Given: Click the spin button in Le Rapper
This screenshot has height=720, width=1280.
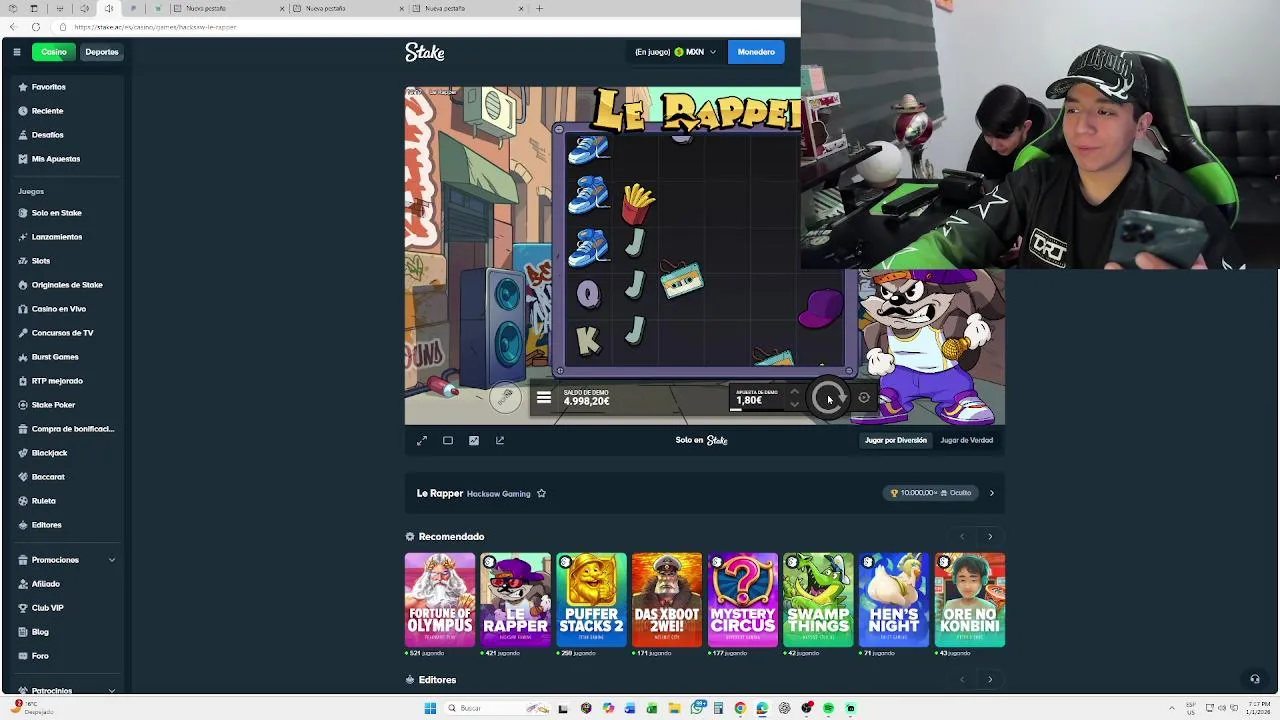Looking at the screenshot, I should coord(828,398).
